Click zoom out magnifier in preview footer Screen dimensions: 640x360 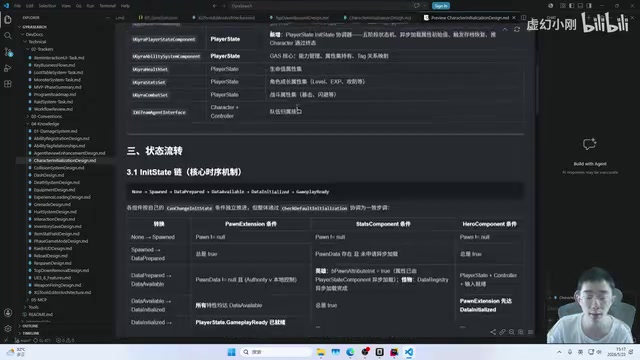(512, 332)
